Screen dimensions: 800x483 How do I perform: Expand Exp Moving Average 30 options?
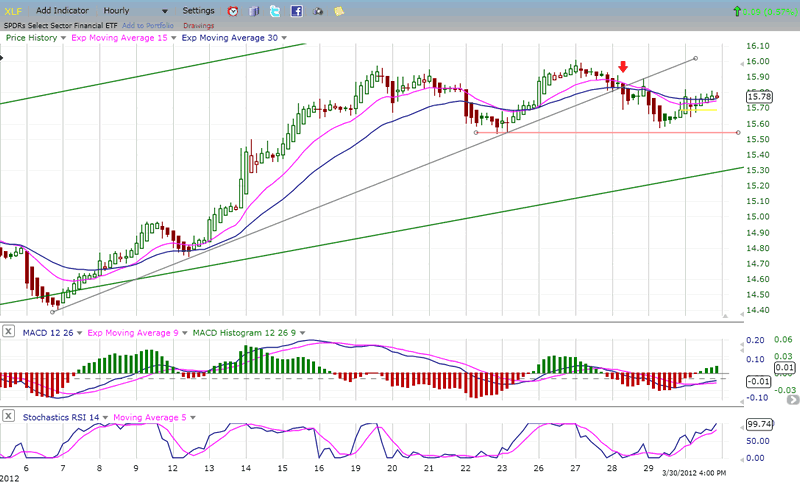284,37
